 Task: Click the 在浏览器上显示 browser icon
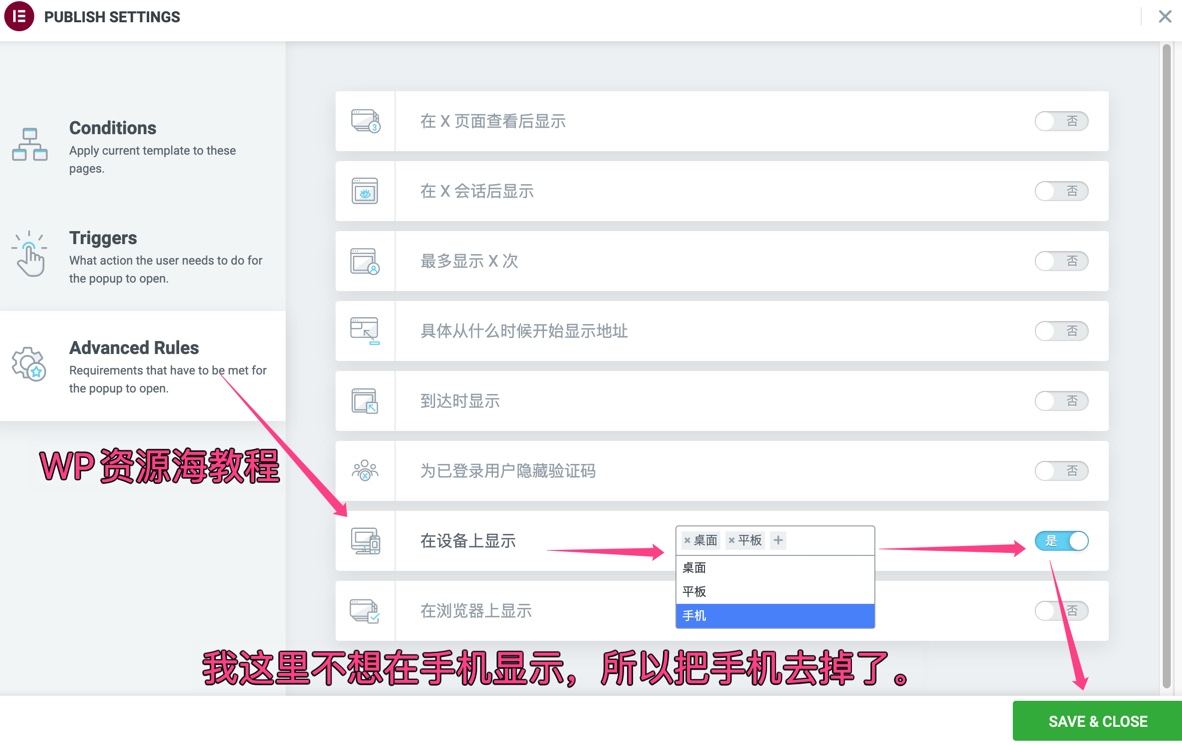pyautogui.click(x=365, y=611)
